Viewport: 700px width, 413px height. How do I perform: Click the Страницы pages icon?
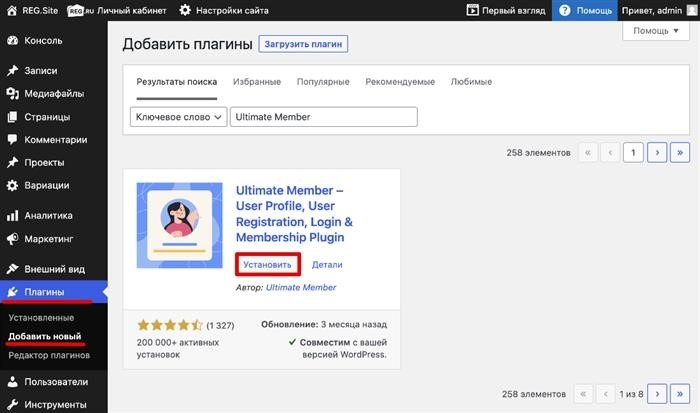12,117
